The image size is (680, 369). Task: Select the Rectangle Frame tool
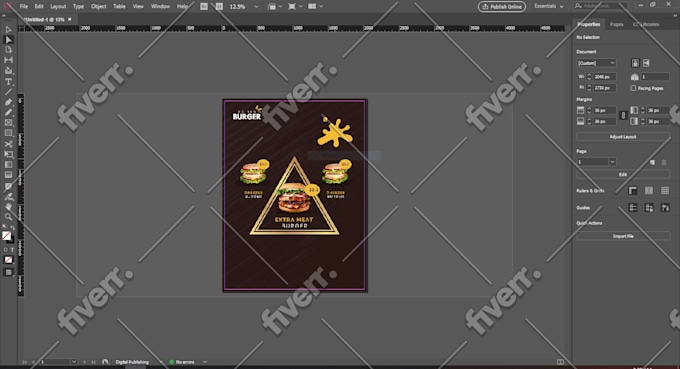(8, 123)
